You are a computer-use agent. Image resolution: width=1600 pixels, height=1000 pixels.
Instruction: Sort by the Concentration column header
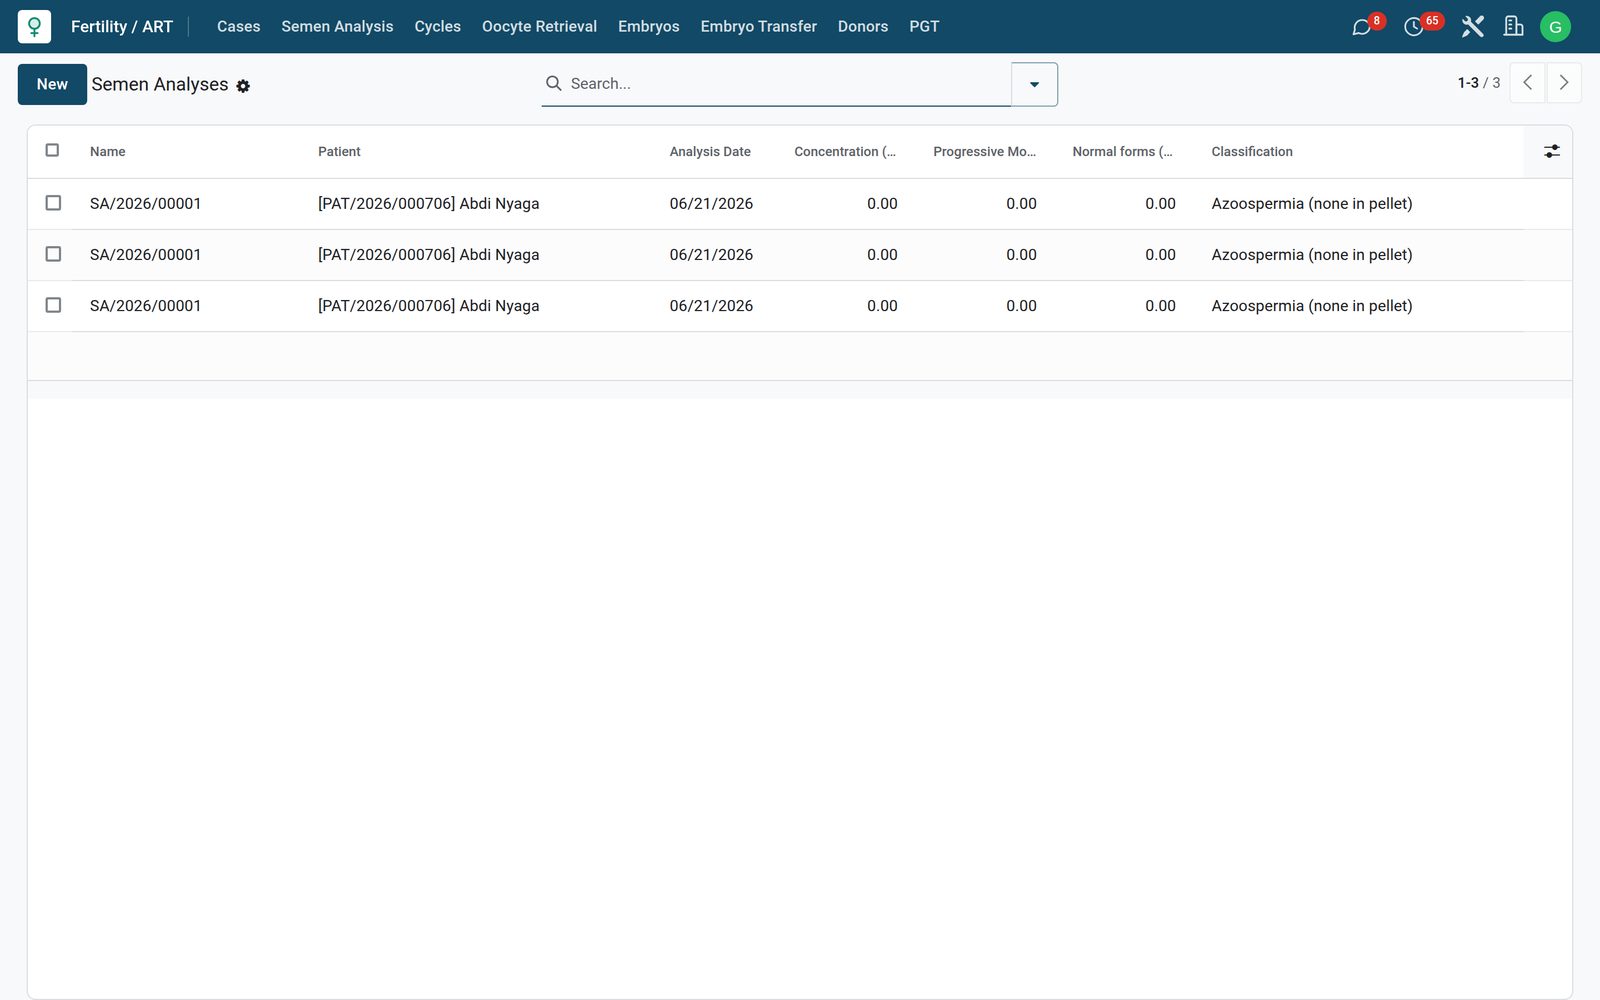pos(845,152)
